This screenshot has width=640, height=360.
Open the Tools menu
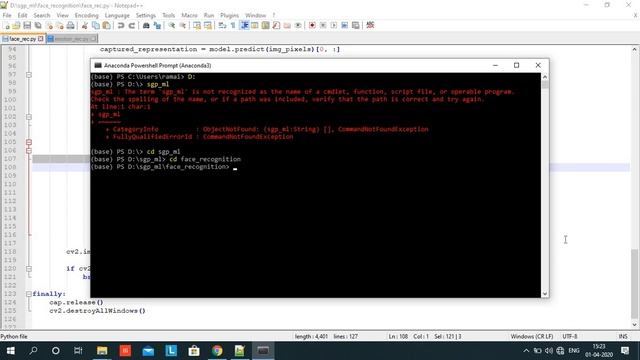coord(169,15)
